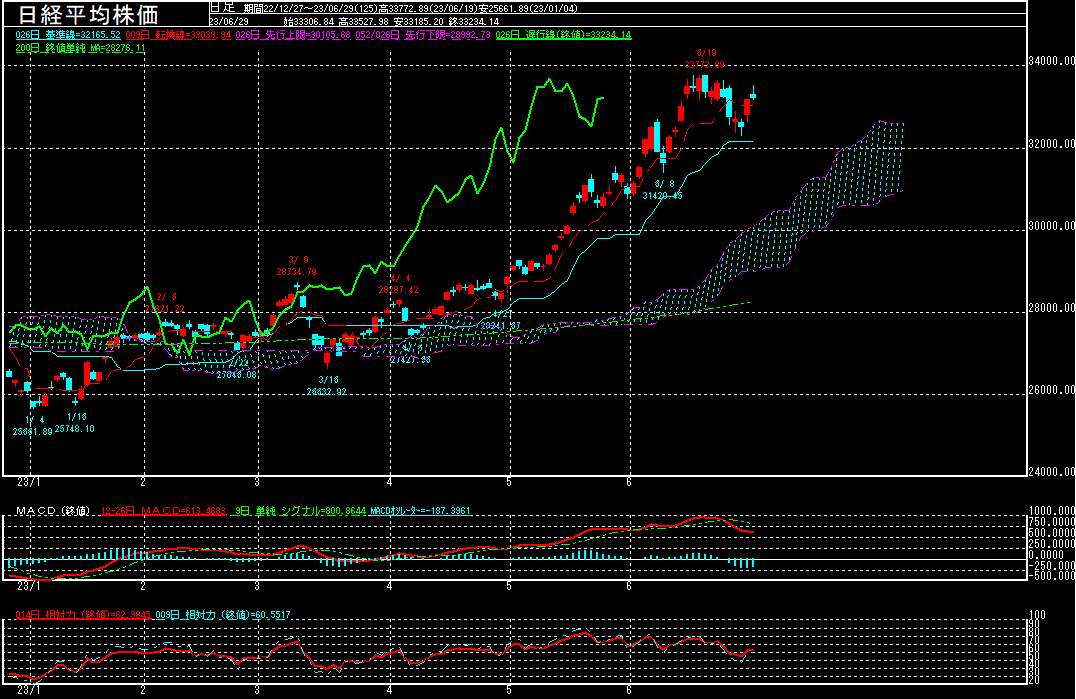Image resolution: width=1076 pixels, height=699 pixels.
Task: Click the 3/16 26632.92 low annotation
Action: [x=327, y=386]
